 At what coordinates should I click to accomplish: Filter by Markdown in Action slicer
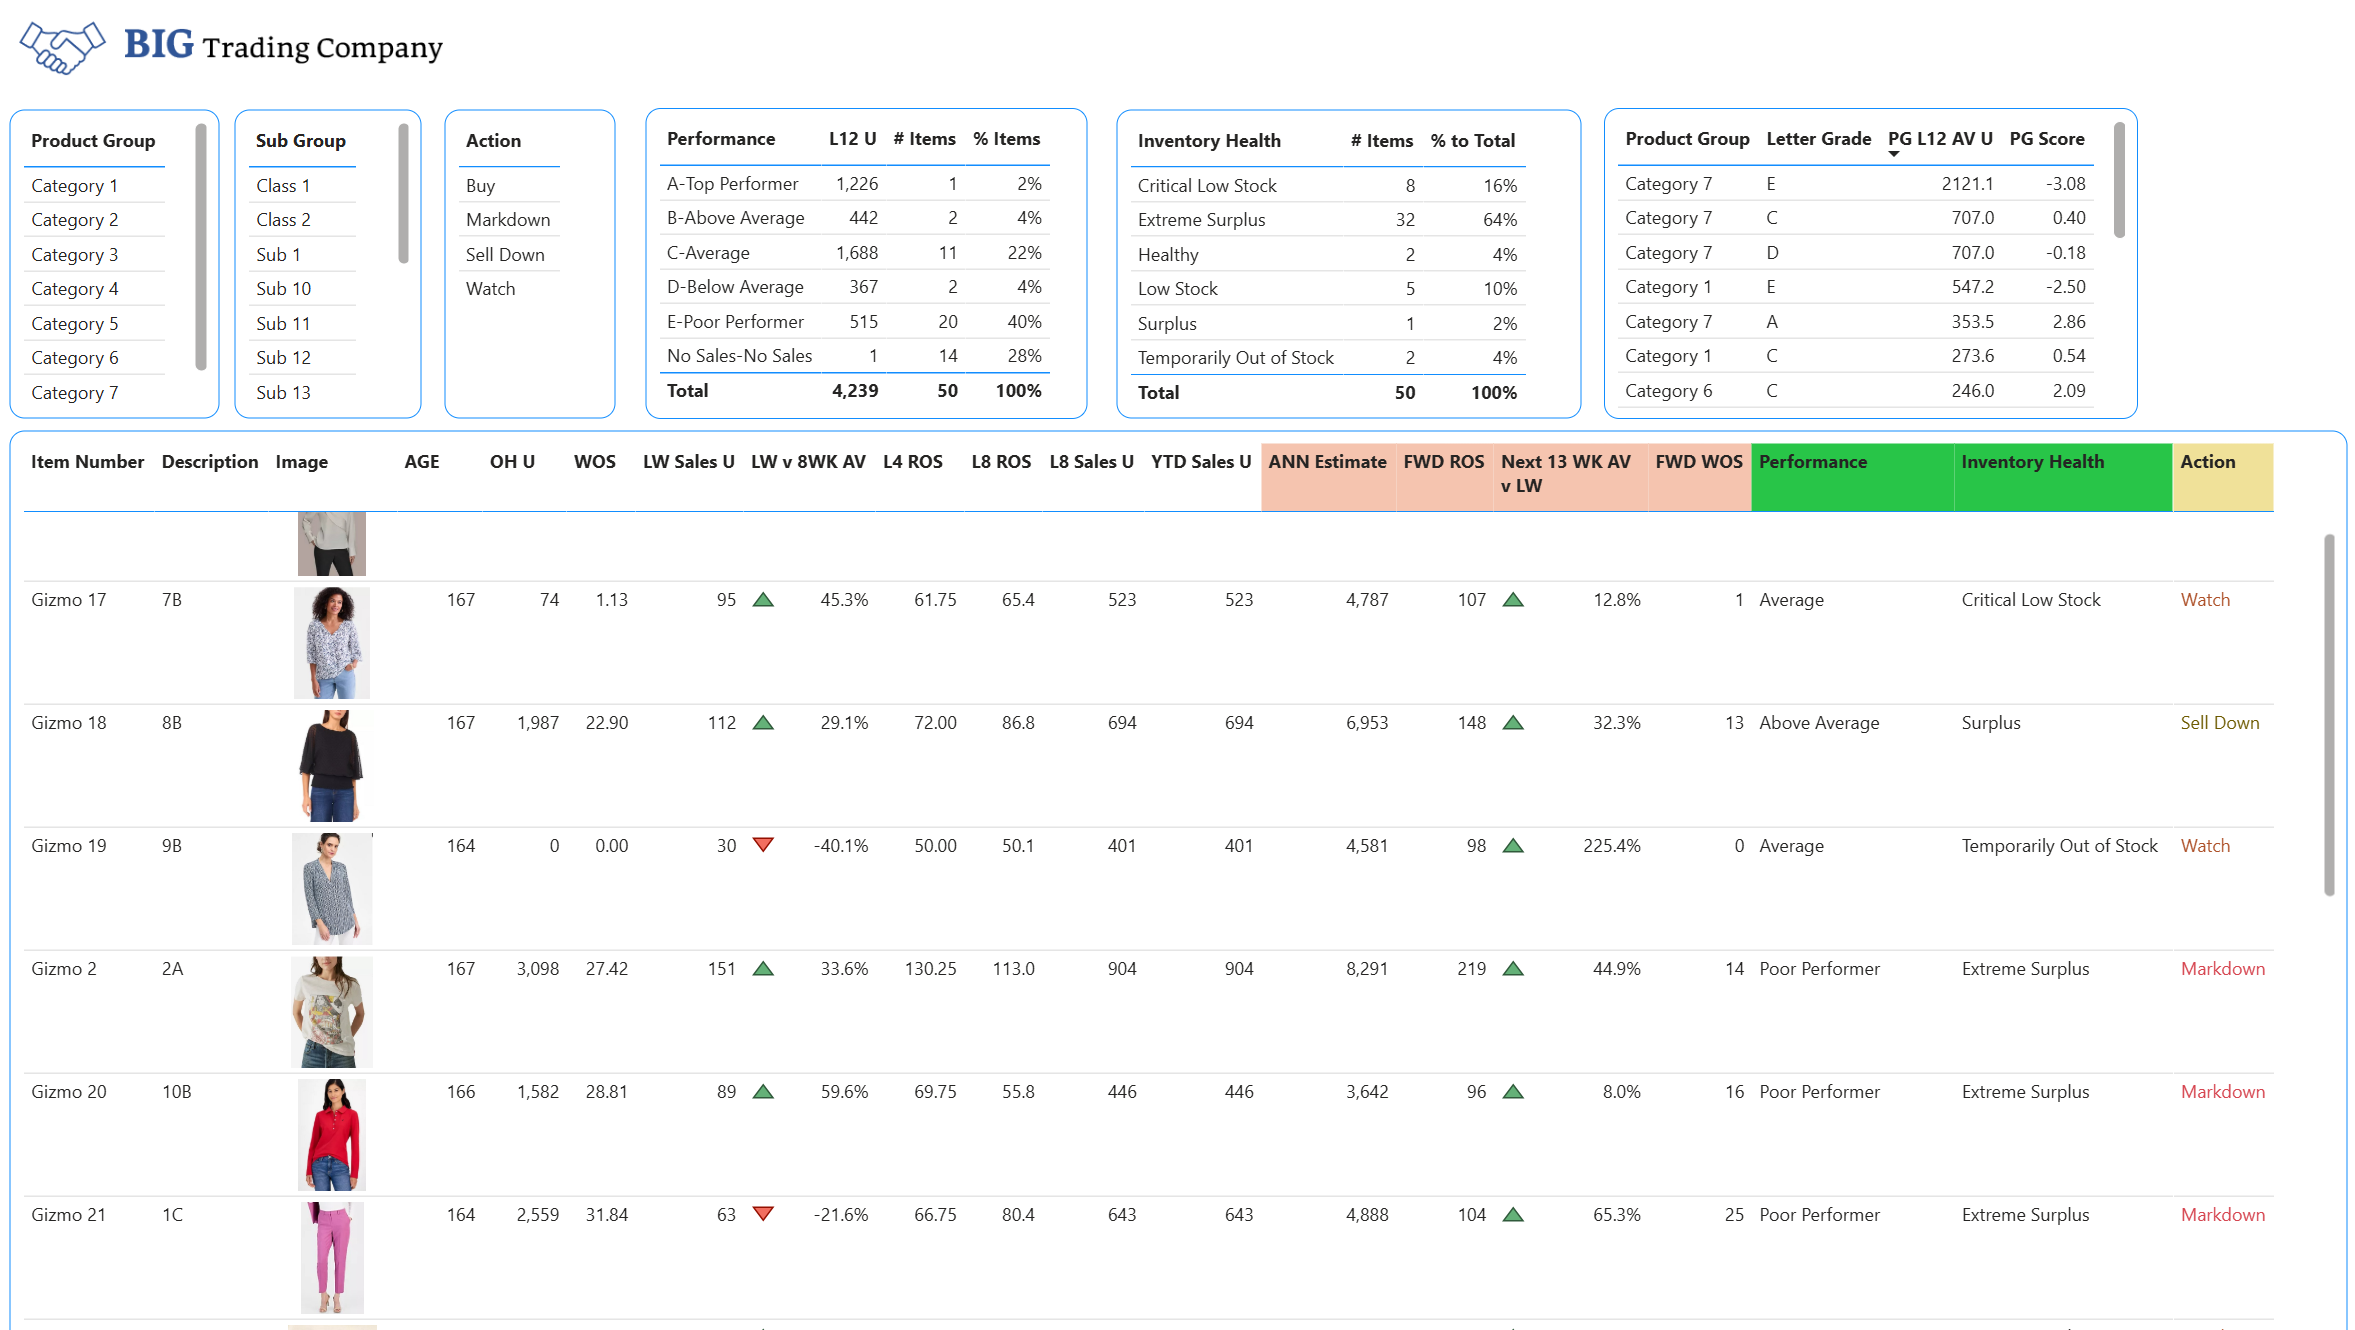pos(509,220)
